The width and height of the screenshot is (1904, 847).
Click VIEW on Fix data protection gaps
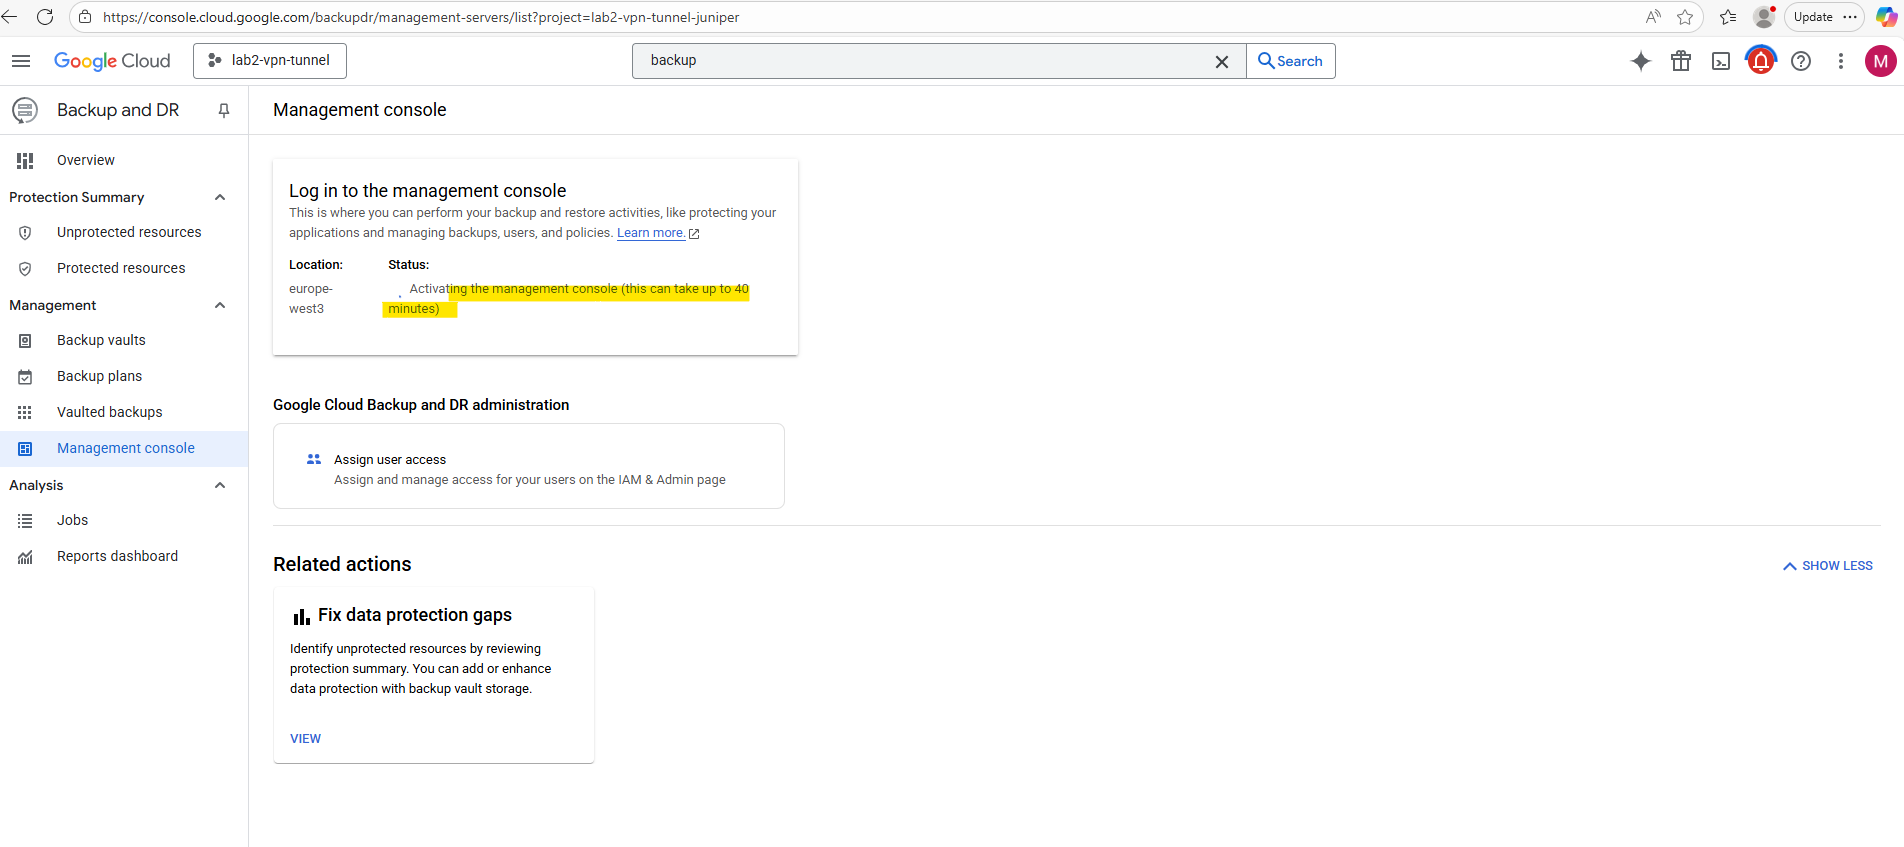[x=305, y=739]
